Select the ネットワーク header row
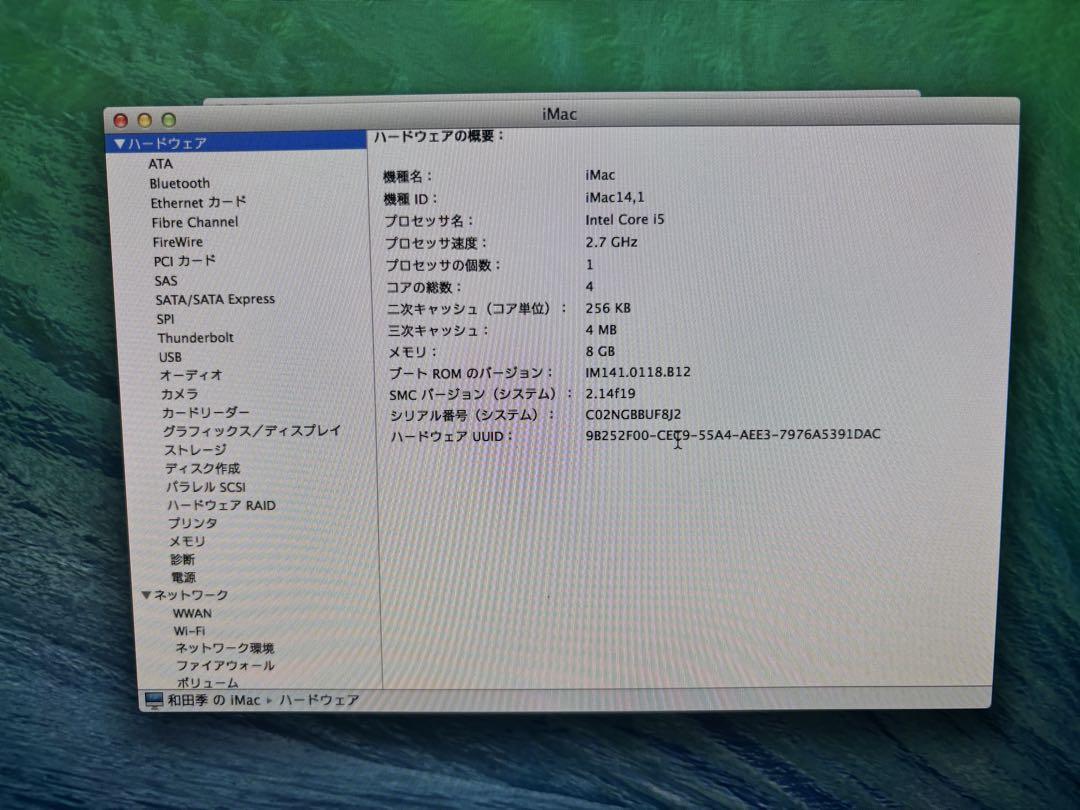 click(x=190, y=594)
